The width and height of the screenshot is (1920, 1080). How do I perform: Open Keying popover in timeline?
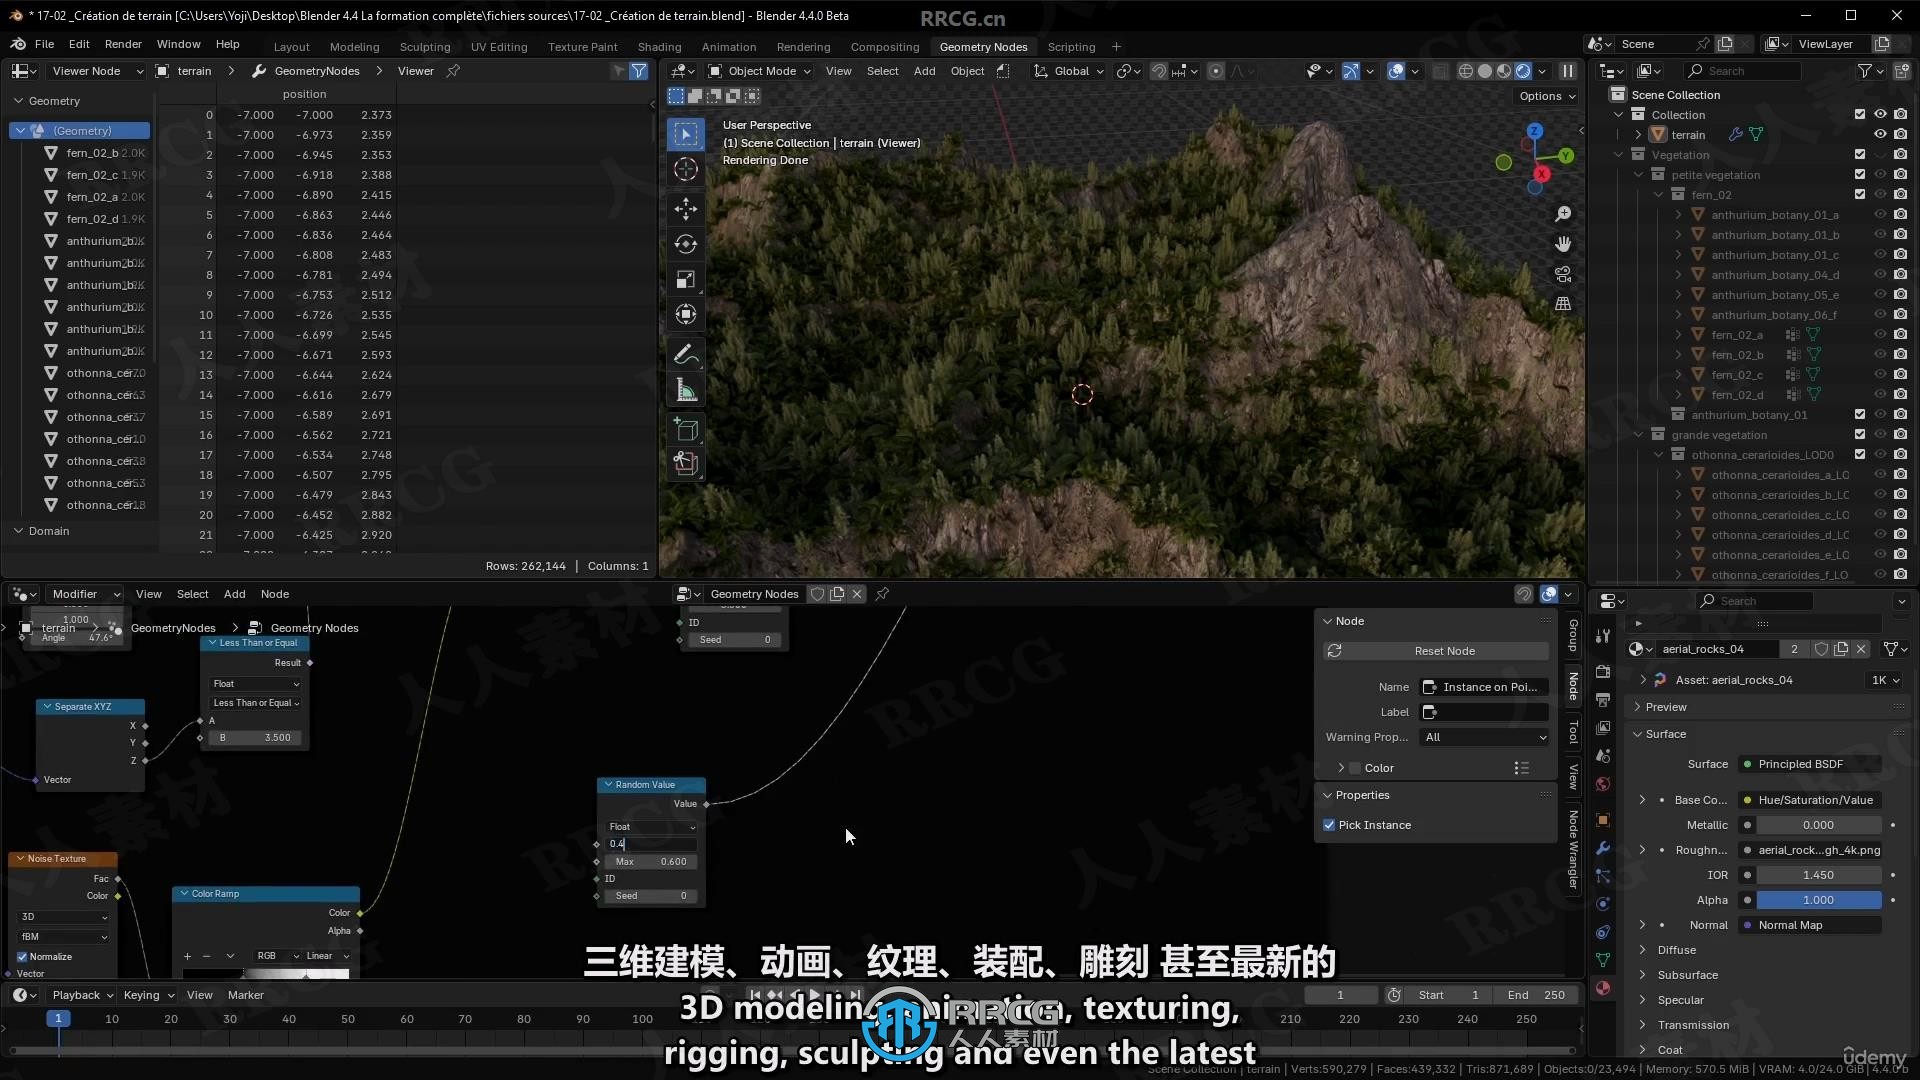tap(147, 995)
